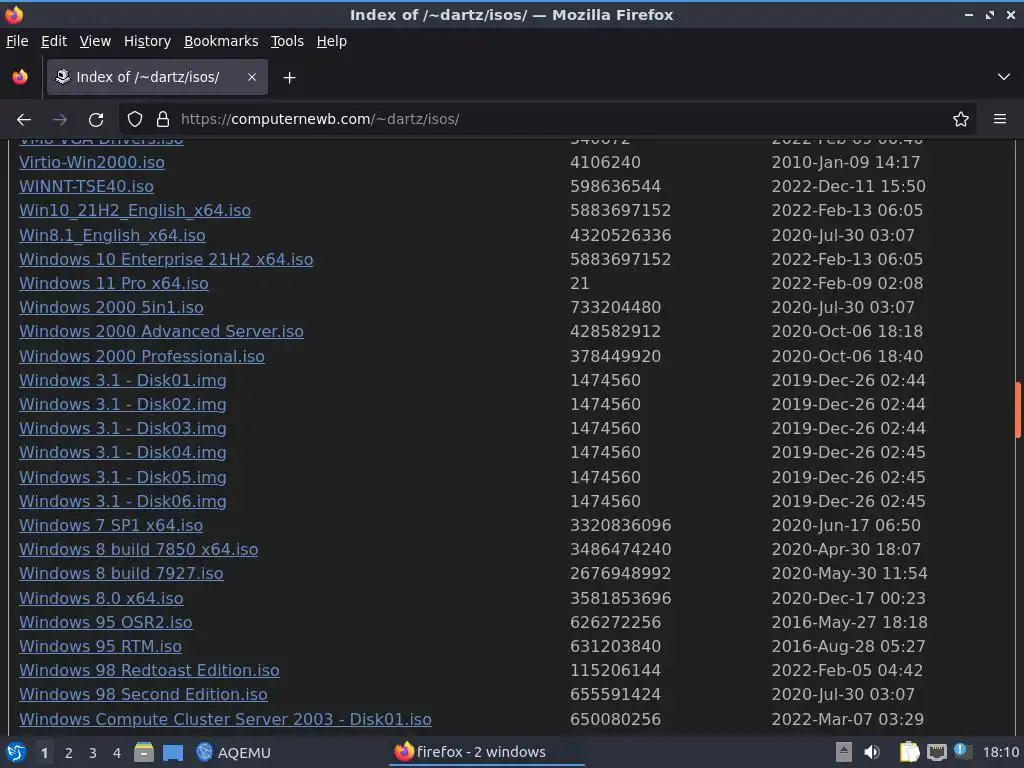
Task: Open the clipboard manager tray icon
Action: click(x=909, y=752)
